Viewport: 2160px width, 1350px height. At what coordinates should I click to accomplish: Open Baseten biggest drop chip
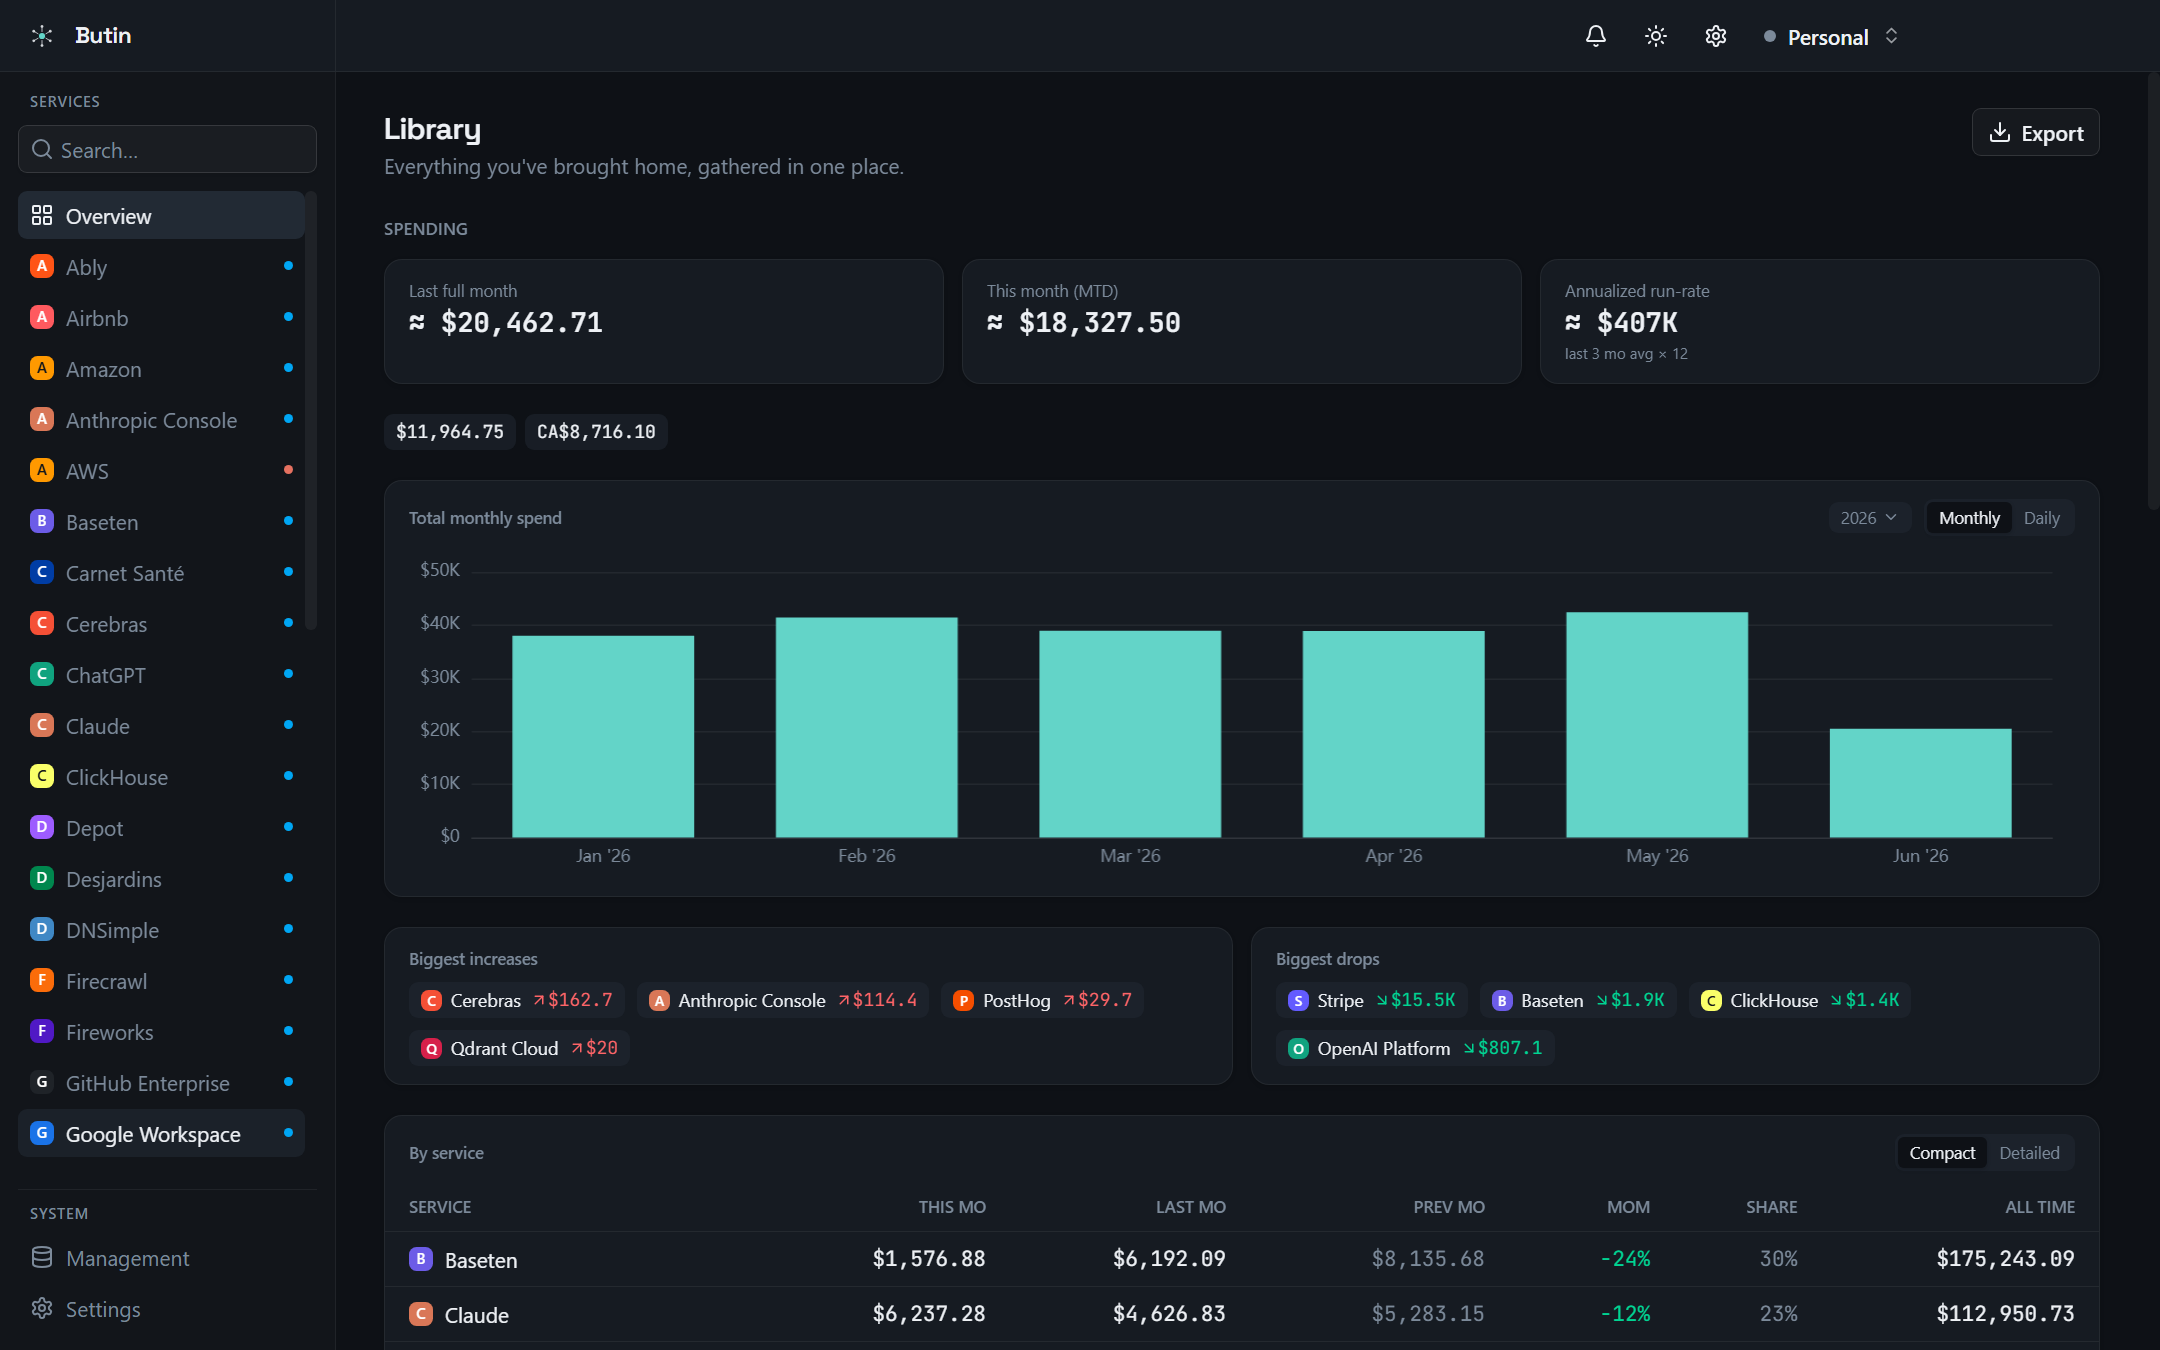click(1578, 1000)
